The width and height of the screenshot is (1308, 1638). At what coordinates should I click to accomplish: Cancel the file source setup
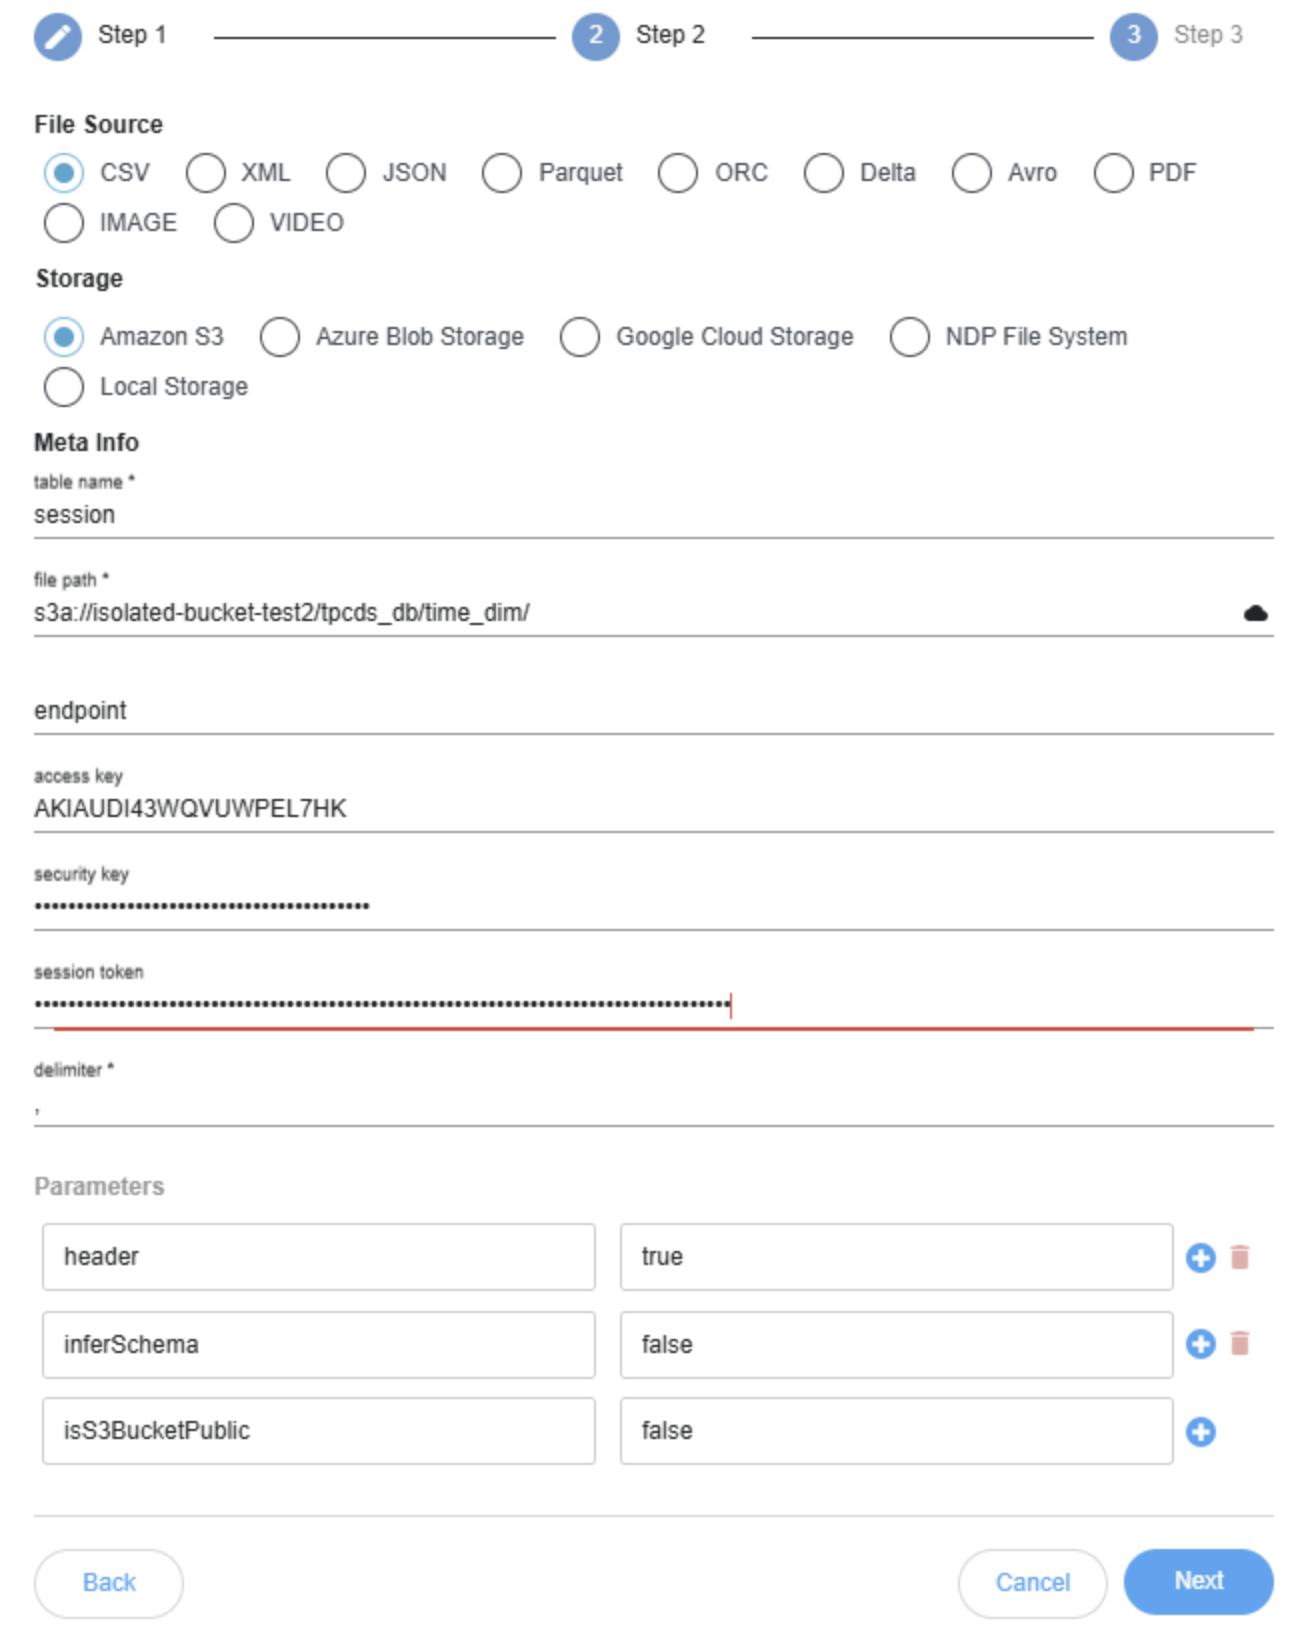(x=1032, y=1582)
